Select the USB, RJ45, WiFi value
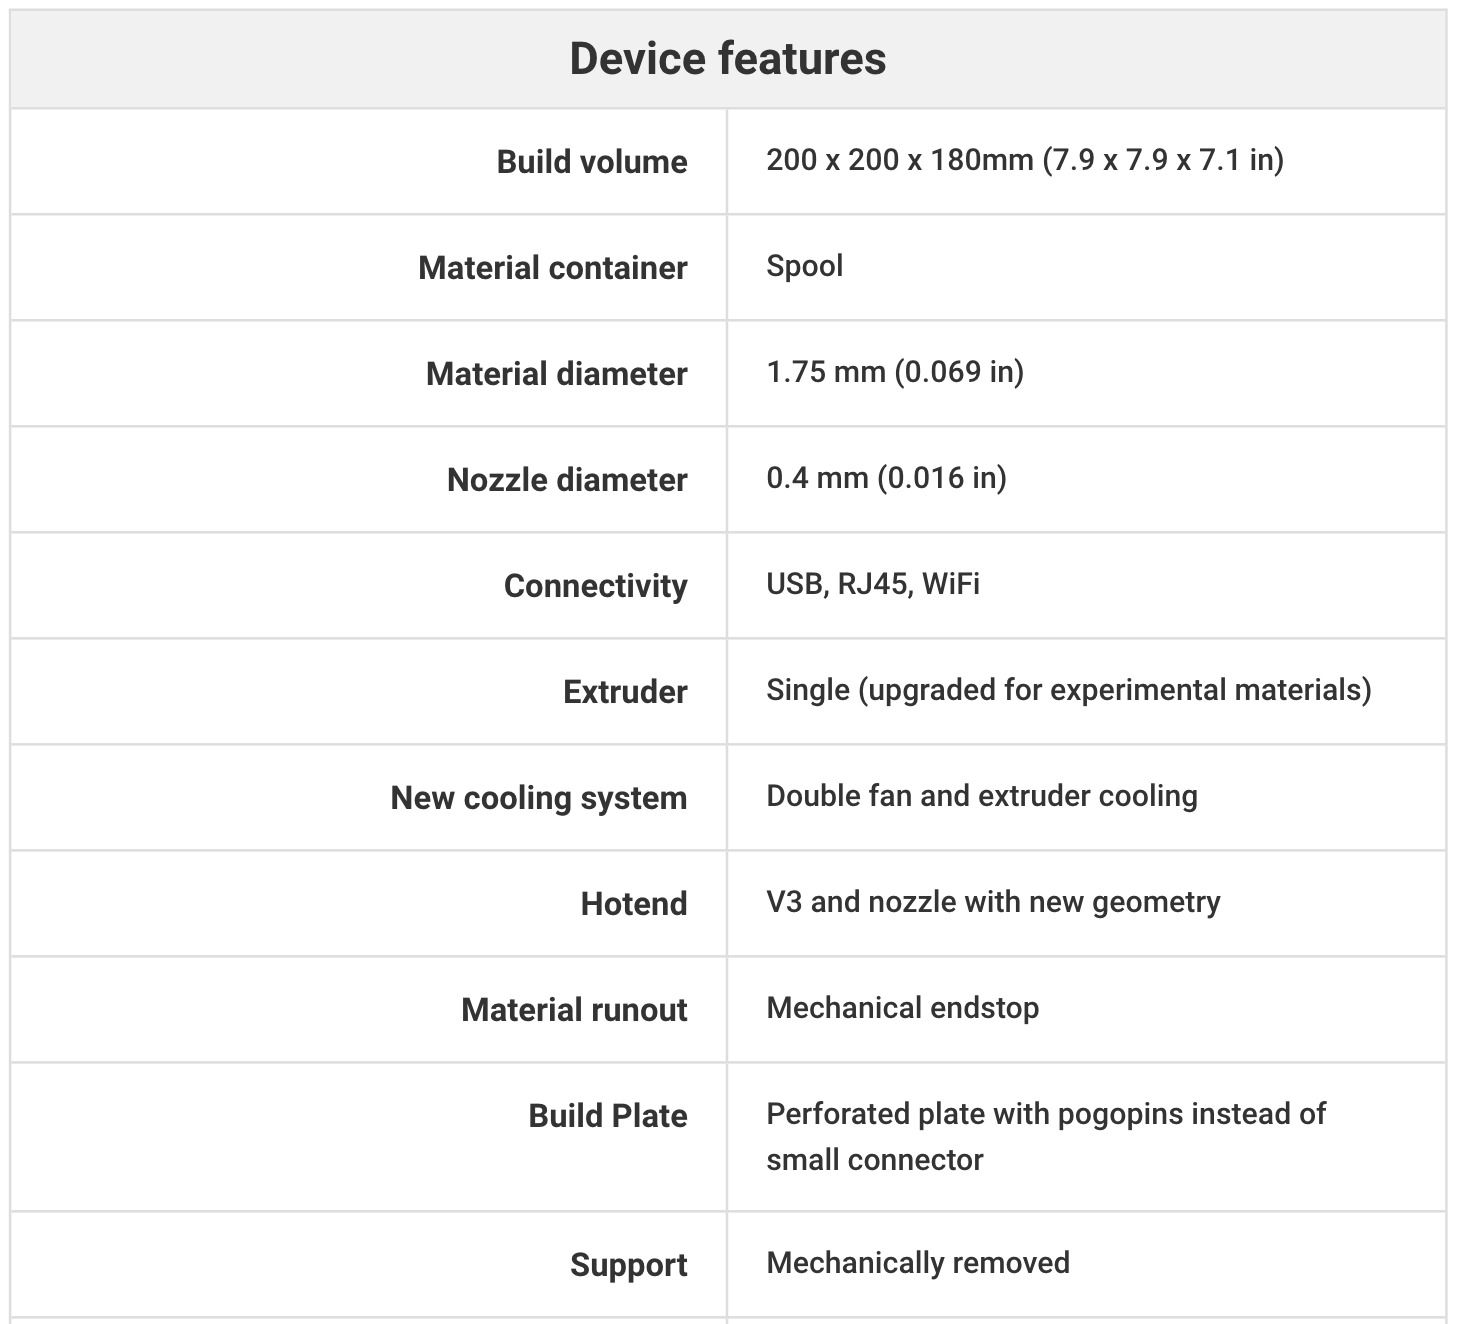The height and width of the screenshot is (1324, 1458). coord(873,584)
